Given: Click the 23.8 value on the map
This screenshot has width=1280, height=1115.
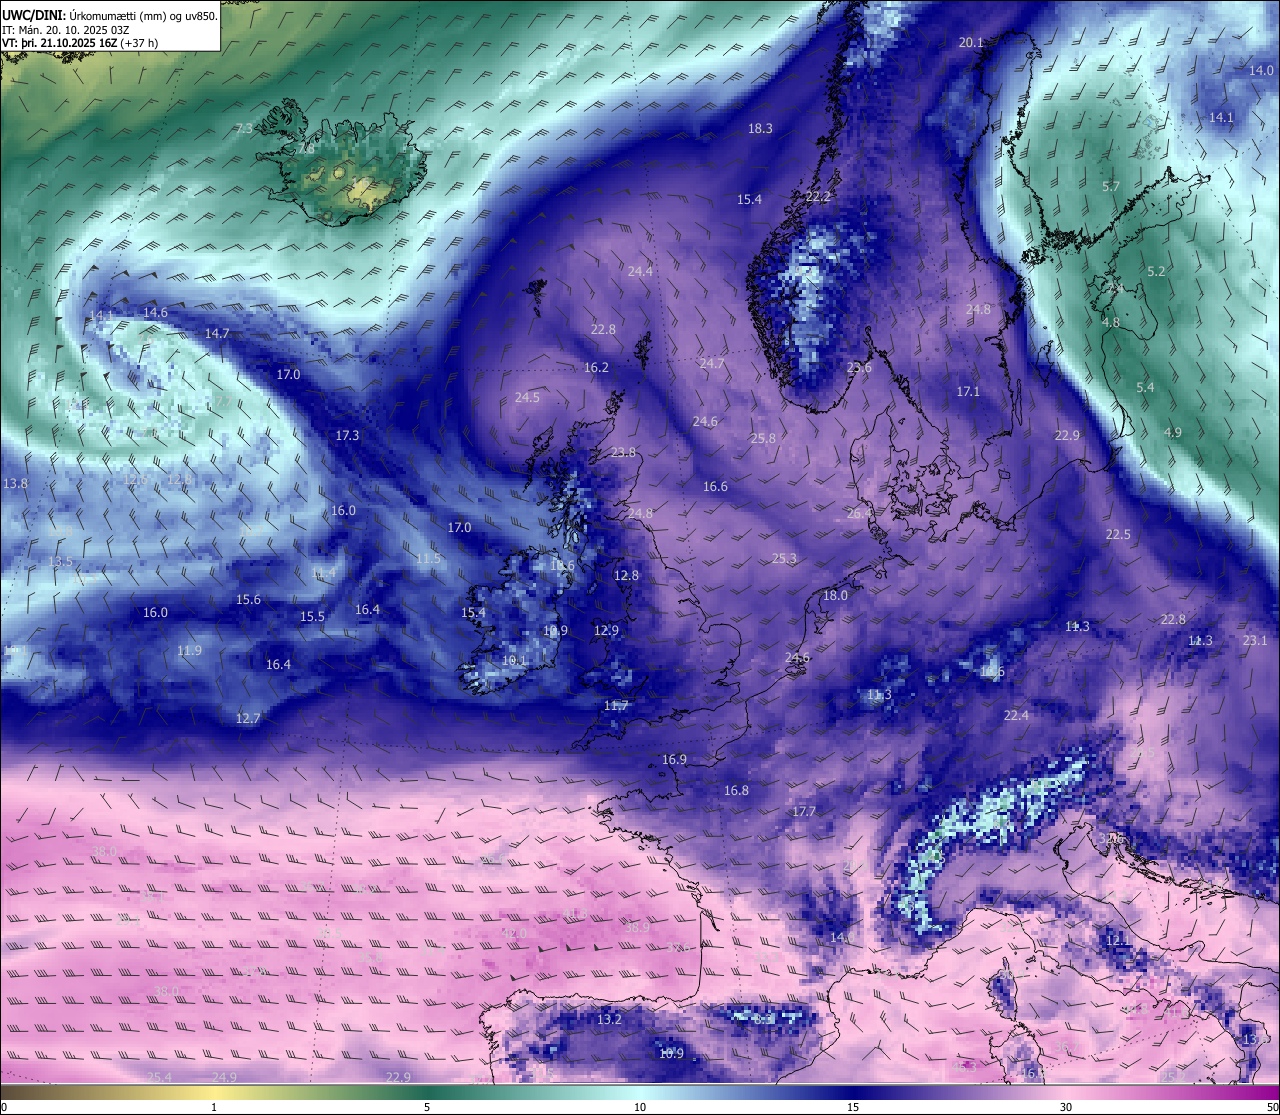Looking at the screenshot, I should (623, 452).
